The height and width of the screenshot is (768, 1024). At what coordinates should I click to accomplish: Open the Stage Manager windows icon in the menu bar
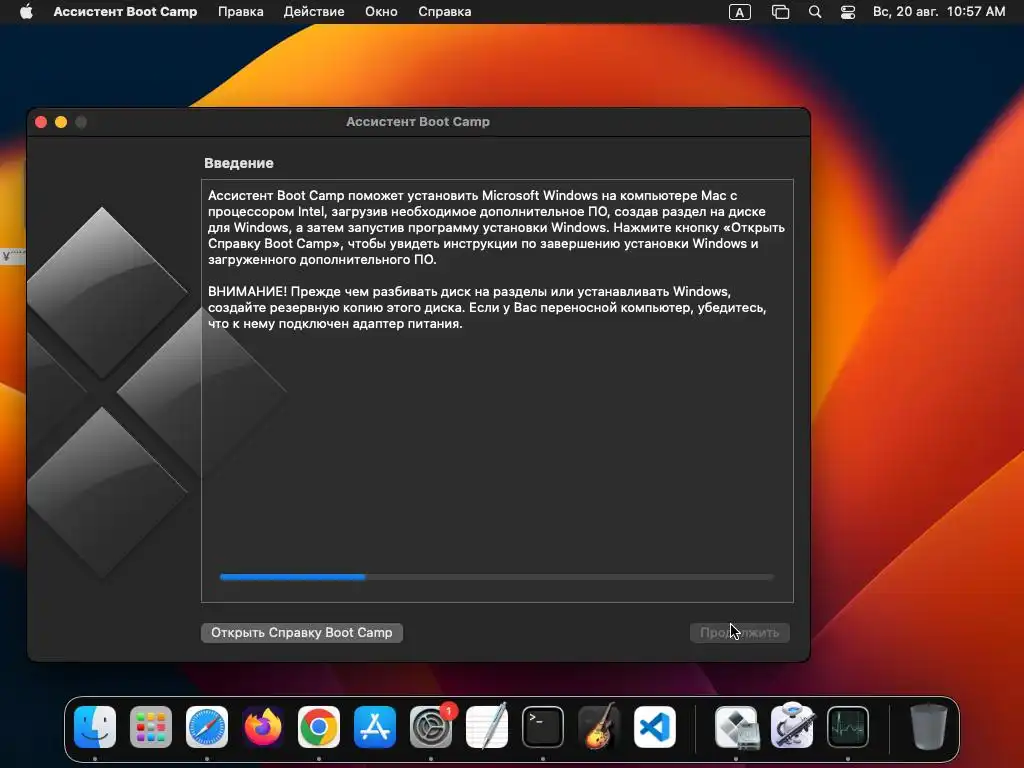780,12
